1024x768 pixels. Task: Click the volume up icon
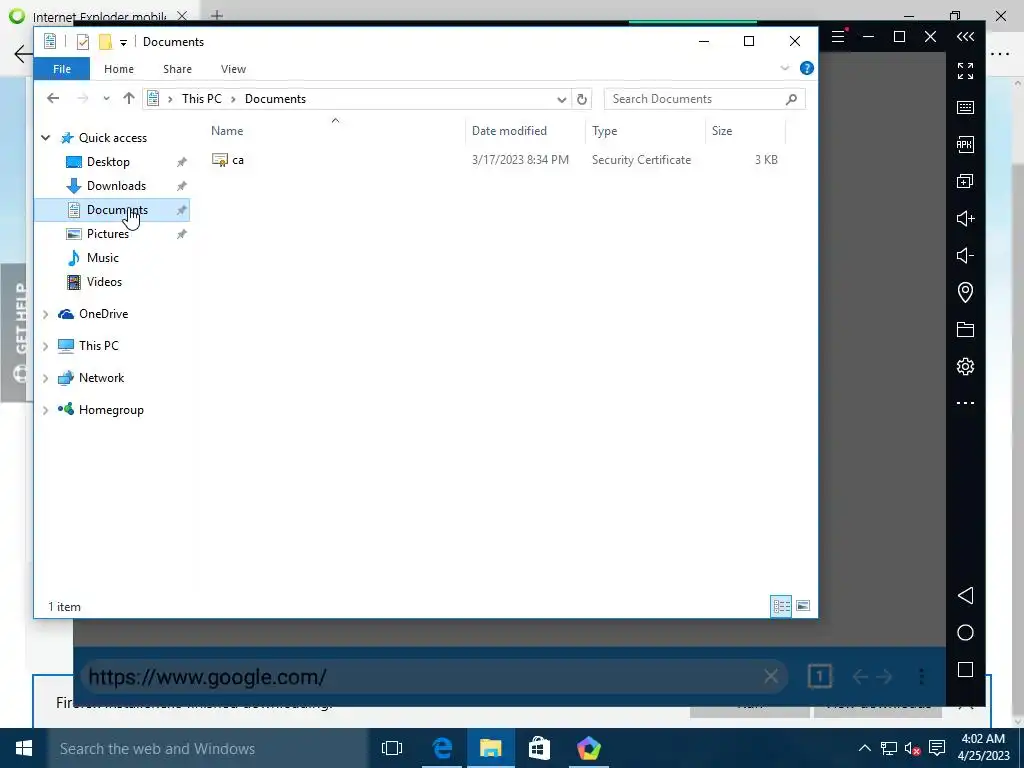[965, 218]
